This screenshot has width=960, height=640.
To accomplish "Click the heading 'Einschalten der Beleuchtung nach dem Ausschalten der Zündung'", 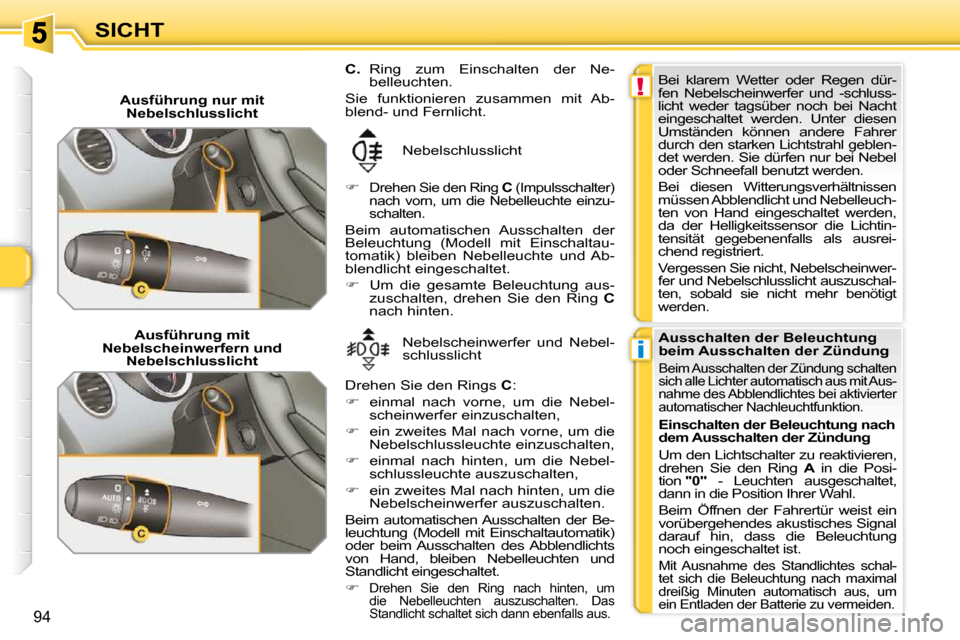I will (777, 431).
